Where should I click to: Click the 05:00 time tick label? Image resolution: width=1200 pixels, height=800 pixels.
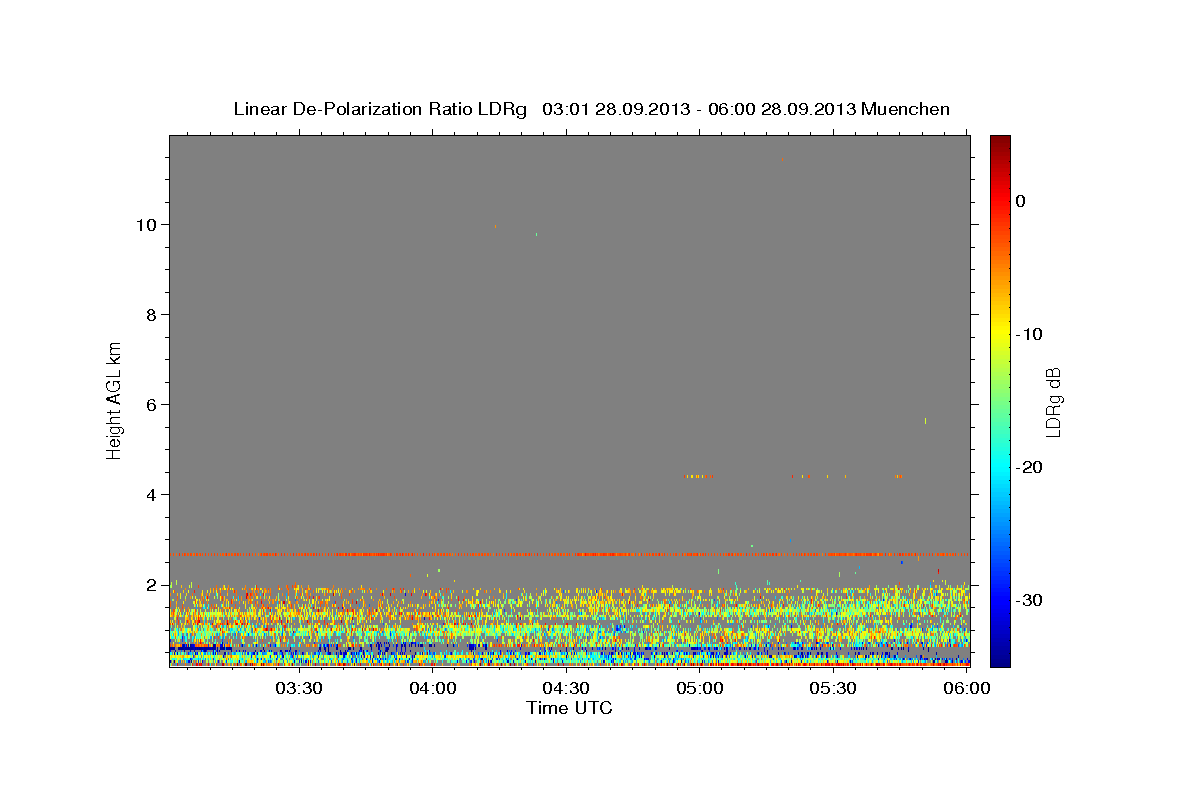coord(700,688)
